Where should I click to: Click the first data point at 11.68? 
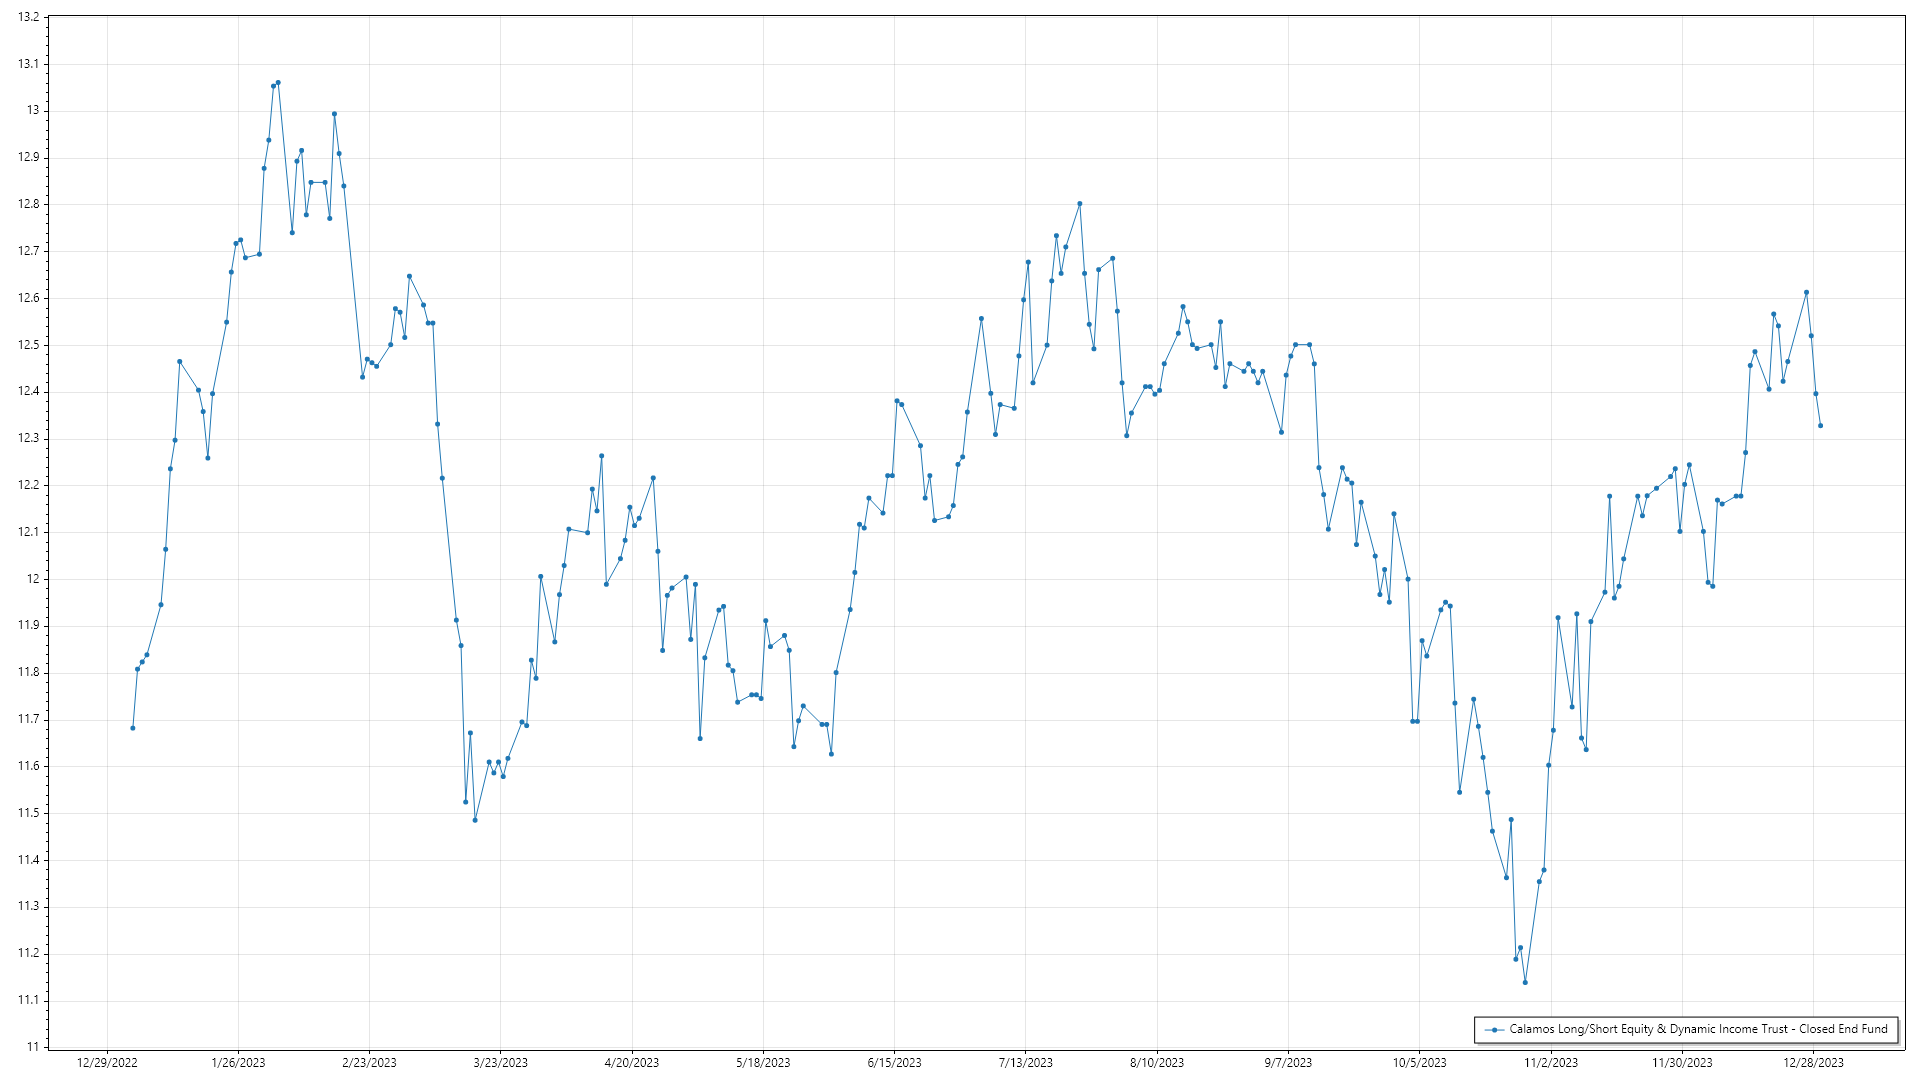click(133, 728)
